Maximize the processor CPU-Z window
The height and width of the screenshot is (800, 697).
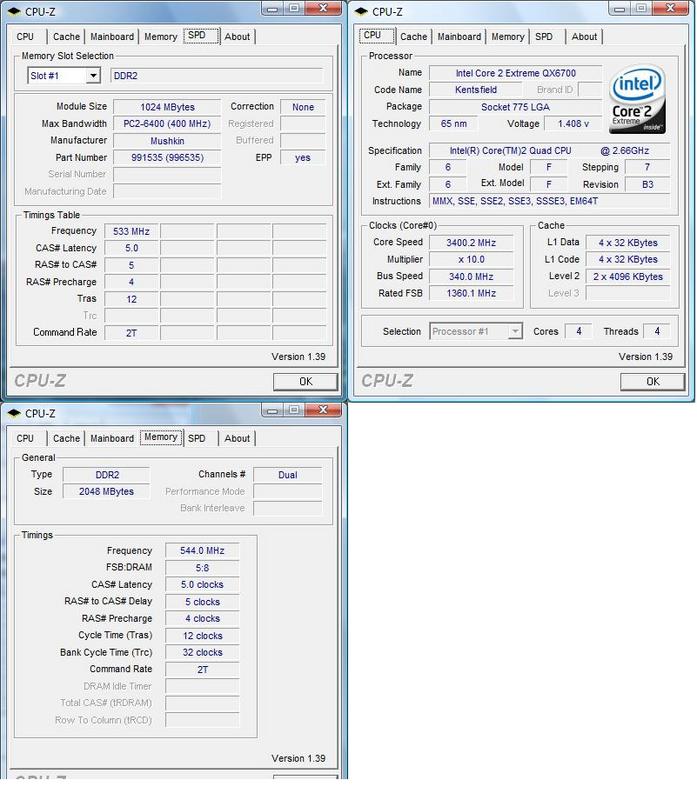[x=641, y=8]
